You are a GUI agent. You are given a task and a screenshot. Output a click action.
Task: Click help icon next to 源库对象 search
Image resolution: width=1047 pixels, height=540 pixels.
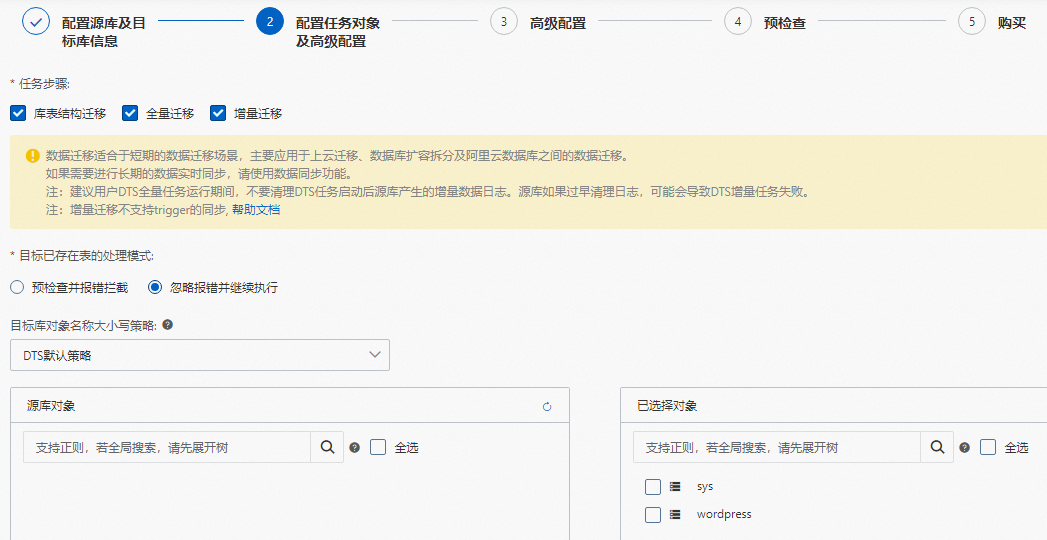[x=355, y=448]
